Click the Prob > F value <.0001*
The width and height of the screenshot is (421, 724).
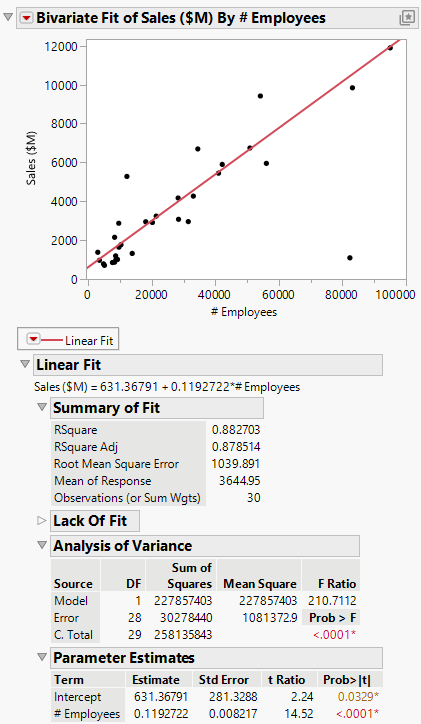click(335, 635)
